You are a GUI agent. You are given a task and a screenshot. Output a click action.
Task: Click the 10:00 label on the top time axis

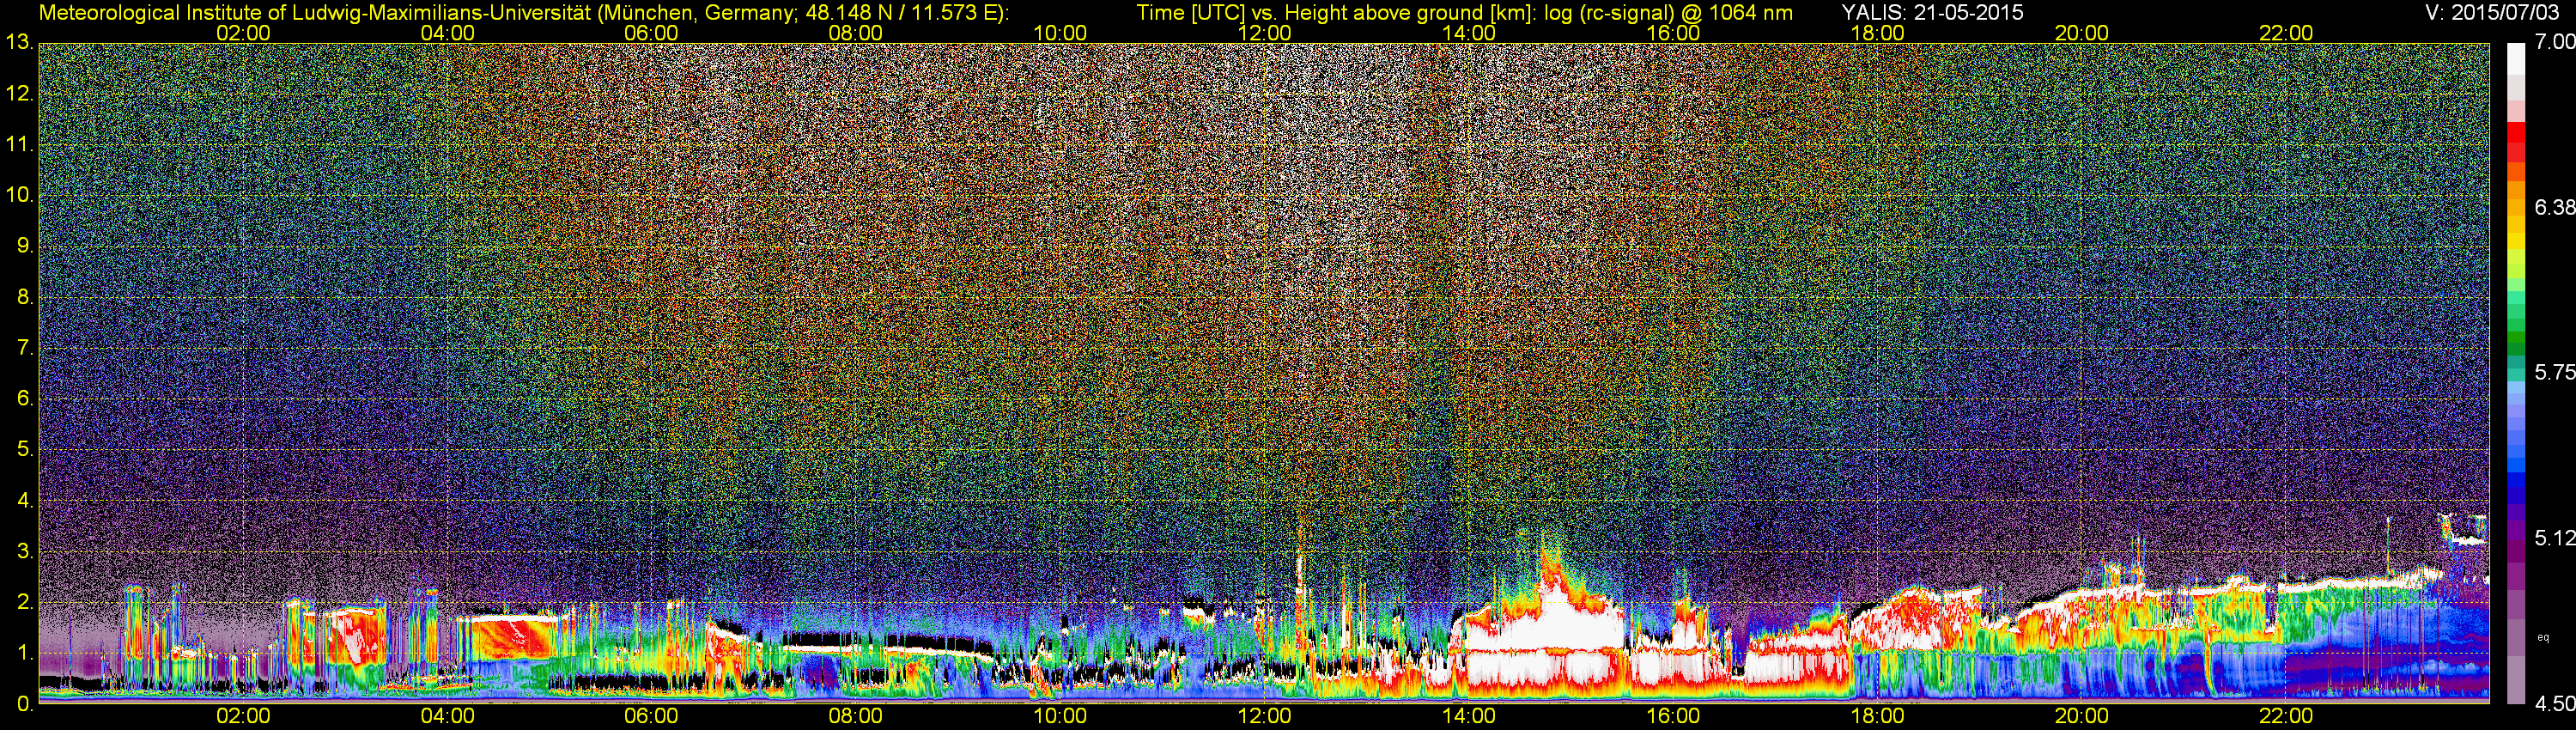click(x=1060, y=33)
